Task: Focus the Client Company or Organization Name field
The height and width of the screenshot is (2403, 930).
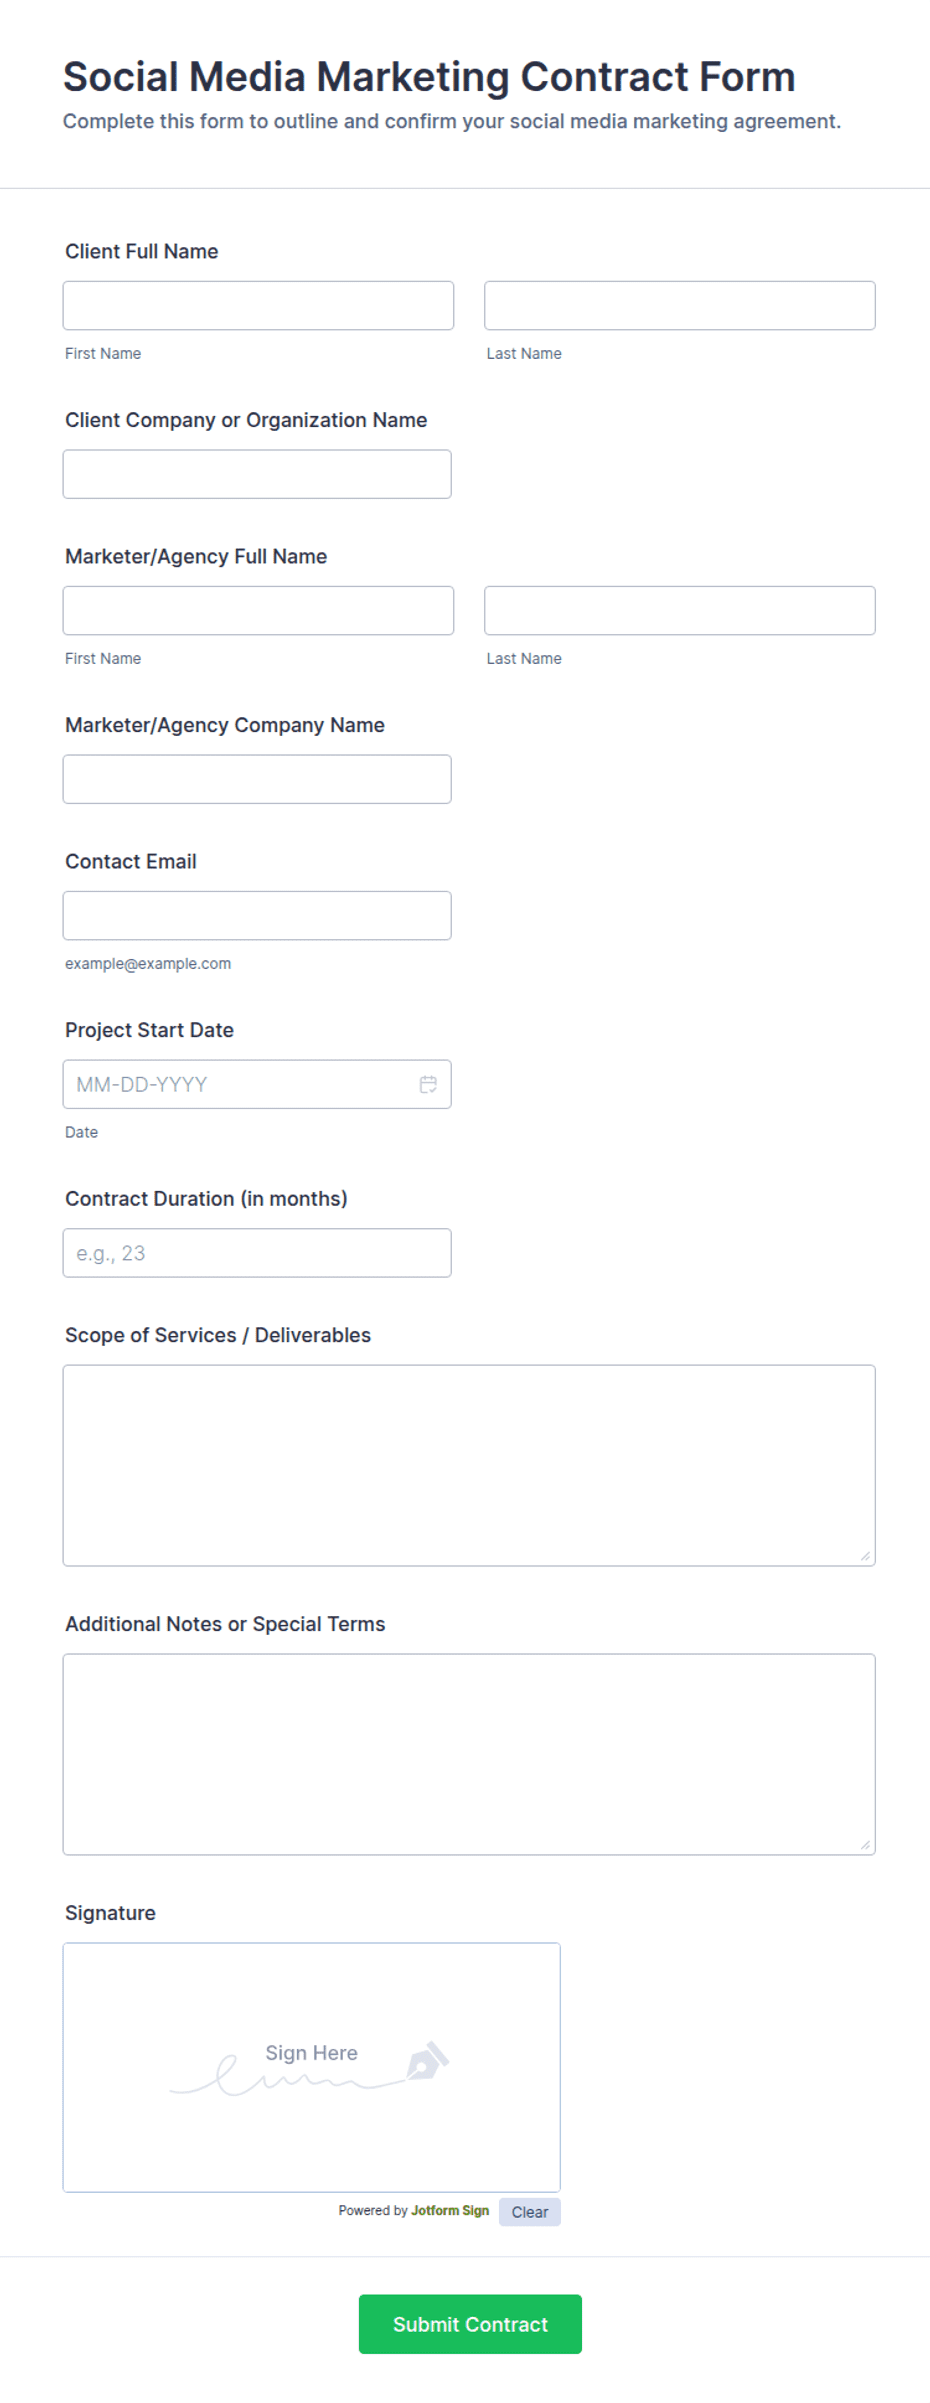Action: [257, 474]
